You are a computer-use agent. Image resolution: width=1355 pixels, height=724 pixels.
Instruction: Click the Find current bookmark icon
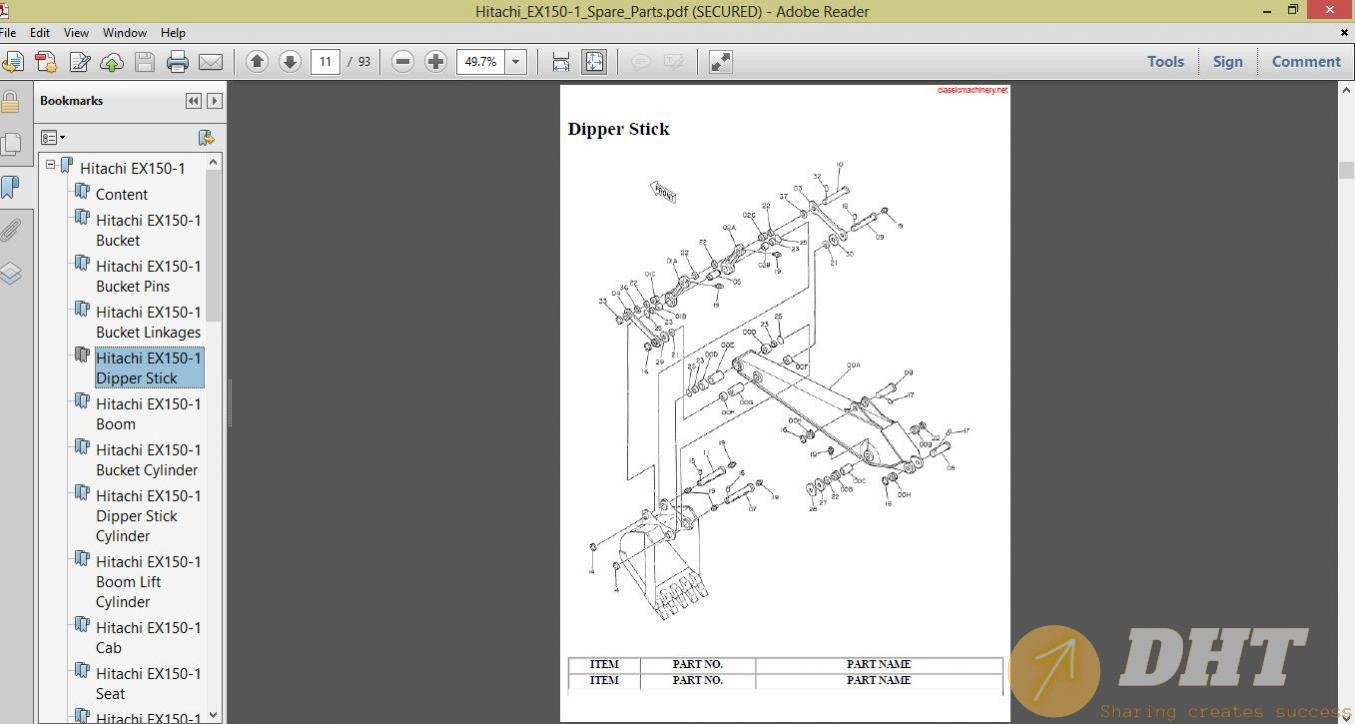206,138
